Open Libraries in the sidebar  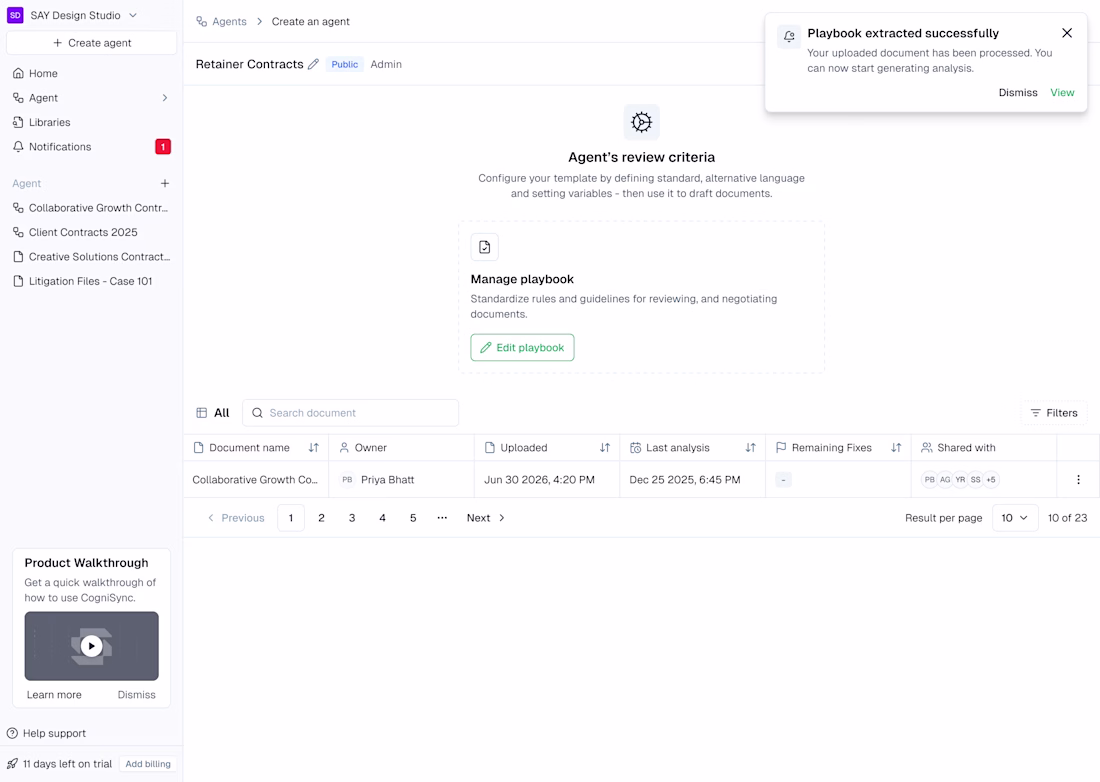tap(50, 122)
